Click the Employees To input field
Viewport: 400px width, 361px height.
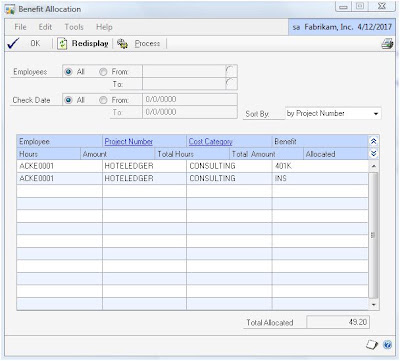184,84
